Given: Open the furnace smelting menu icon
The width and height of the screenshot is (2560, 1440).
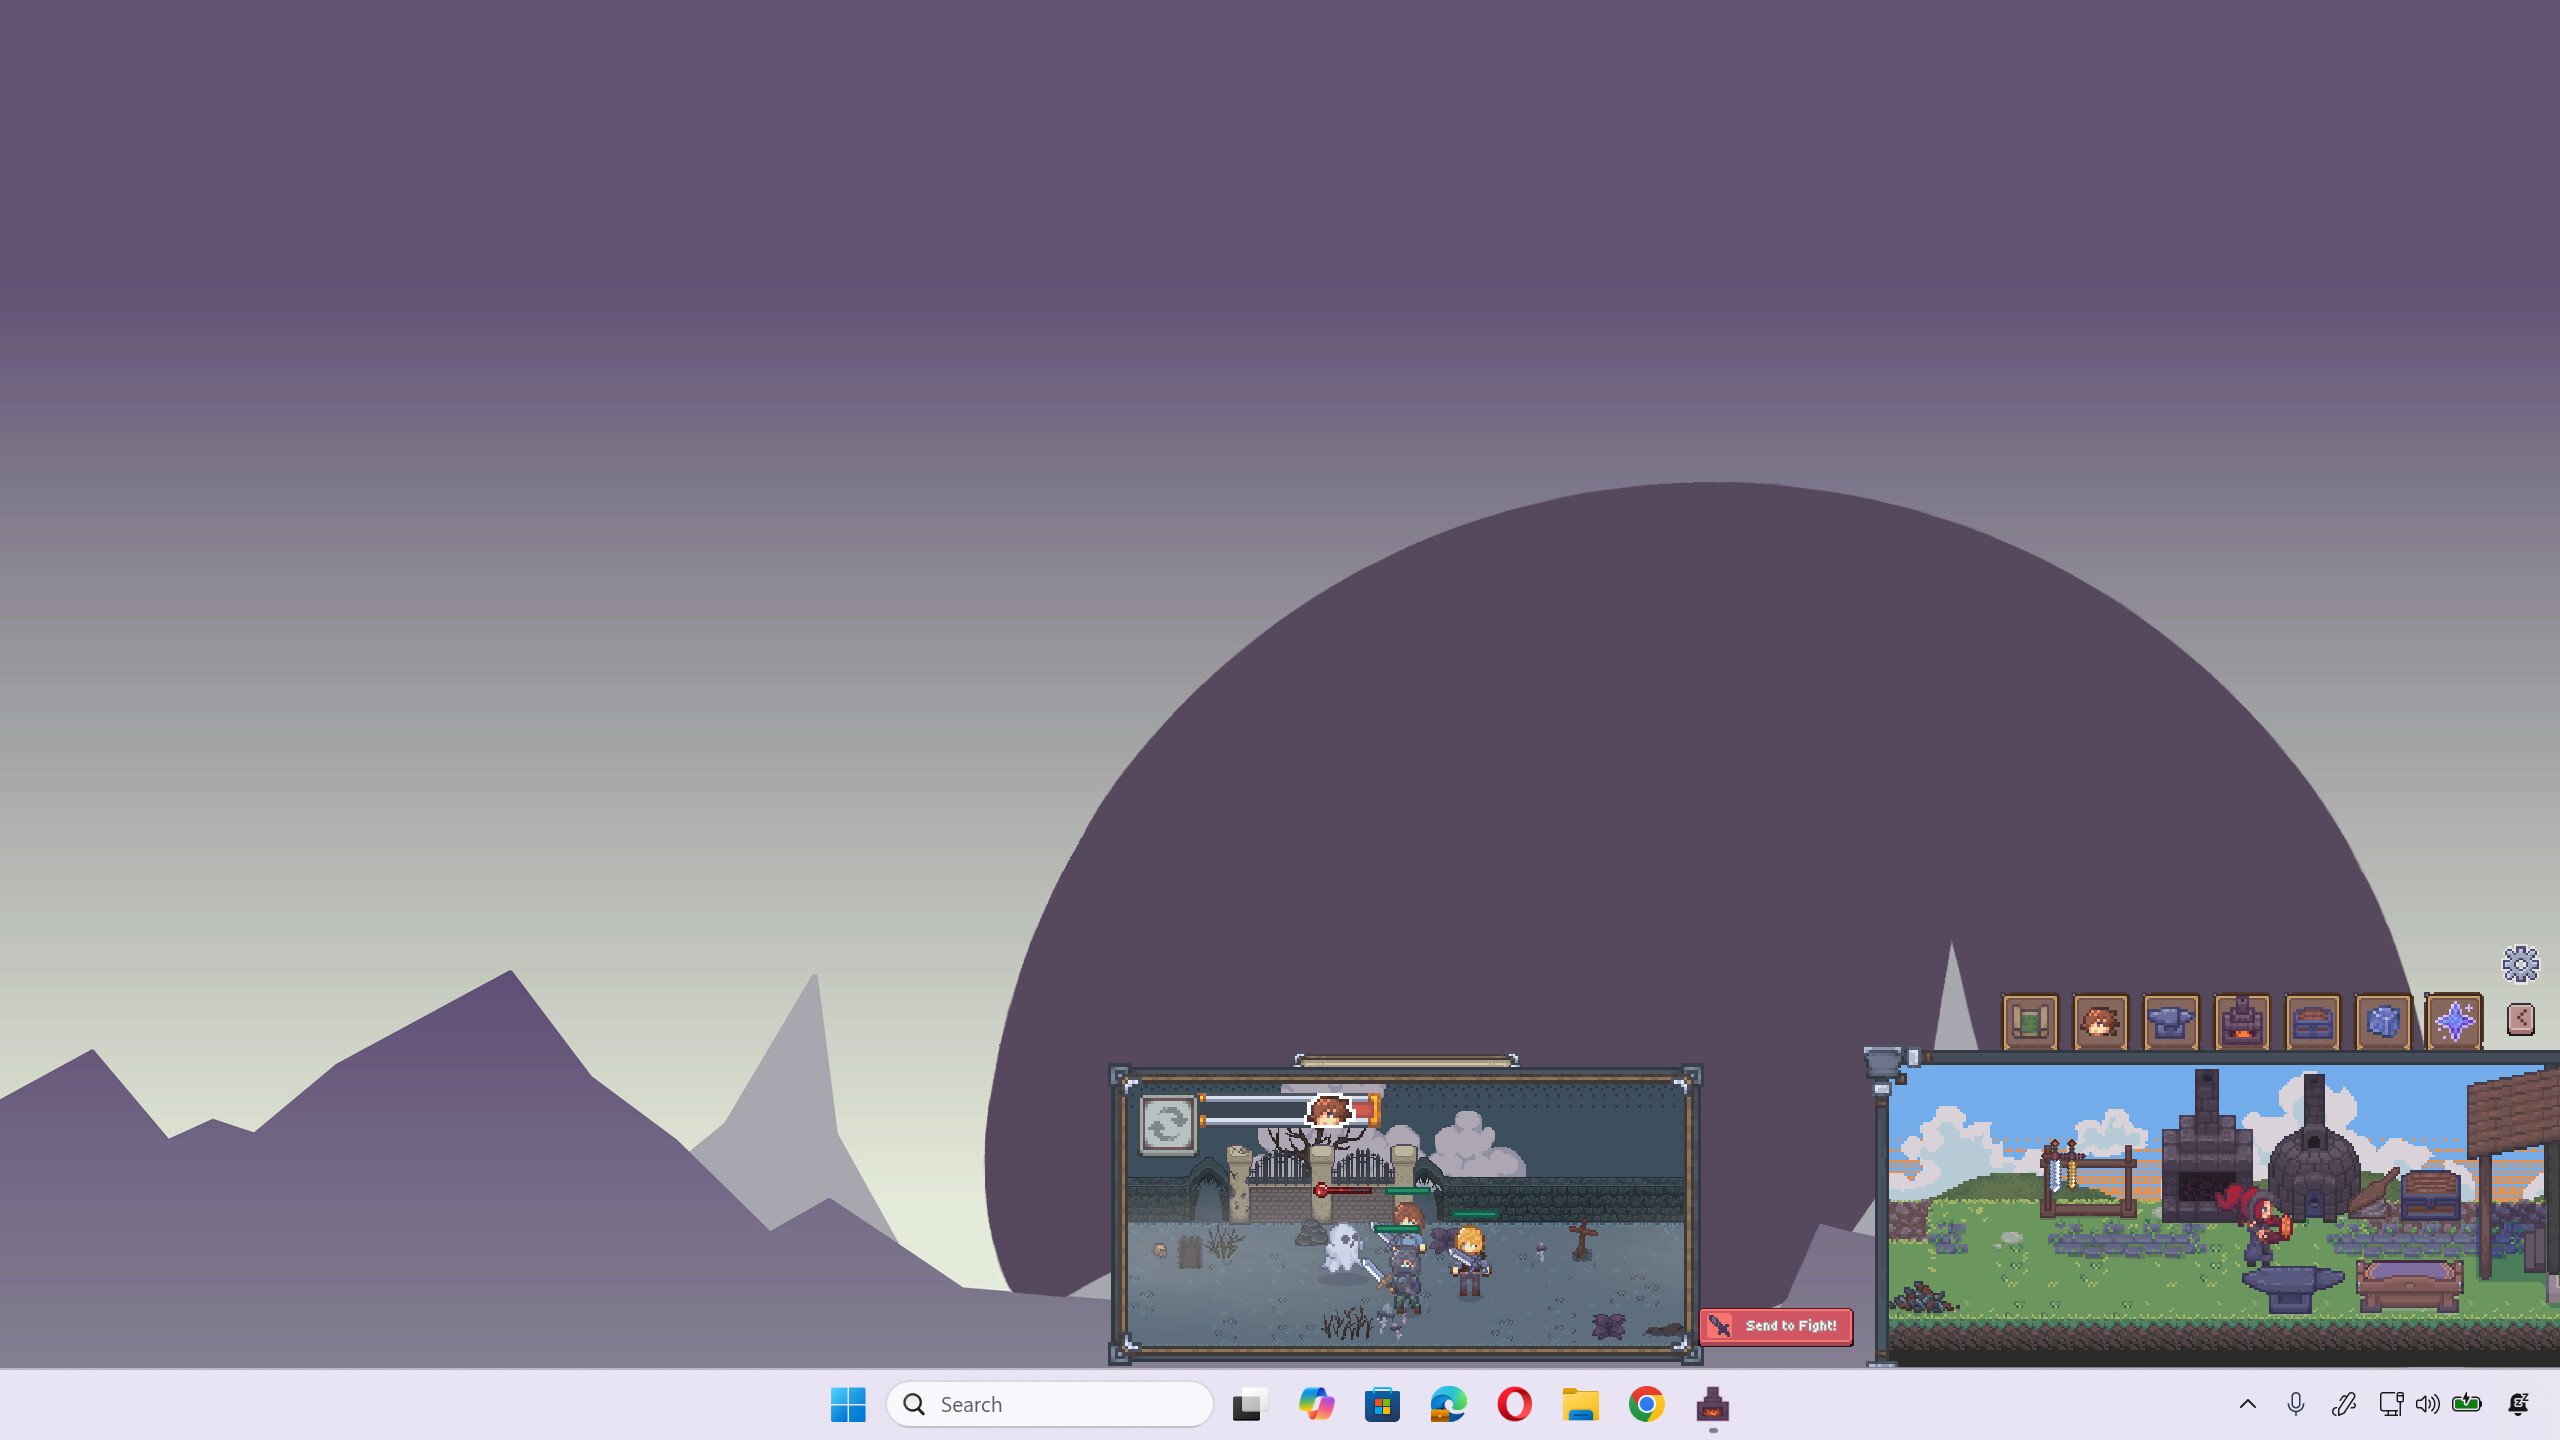Looking at the screenshot, I should pos(2242,1021).
